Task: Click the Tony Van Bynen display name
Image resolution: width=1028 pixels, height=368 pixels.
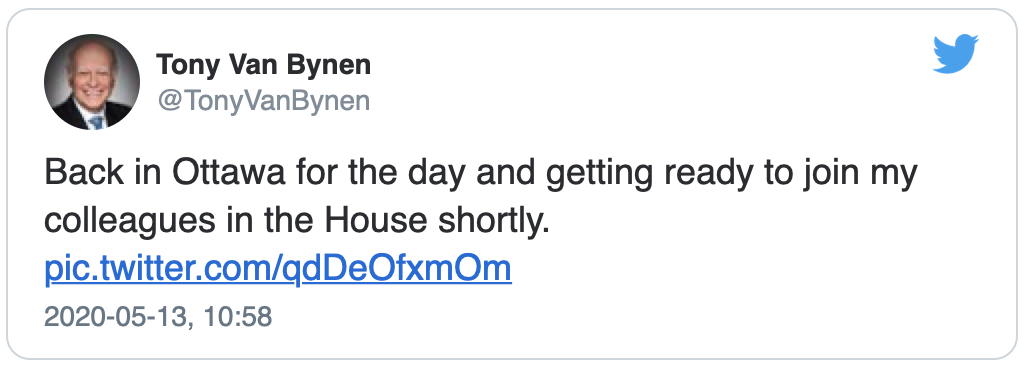Action: pyautogui.click(x=264, y=65)
